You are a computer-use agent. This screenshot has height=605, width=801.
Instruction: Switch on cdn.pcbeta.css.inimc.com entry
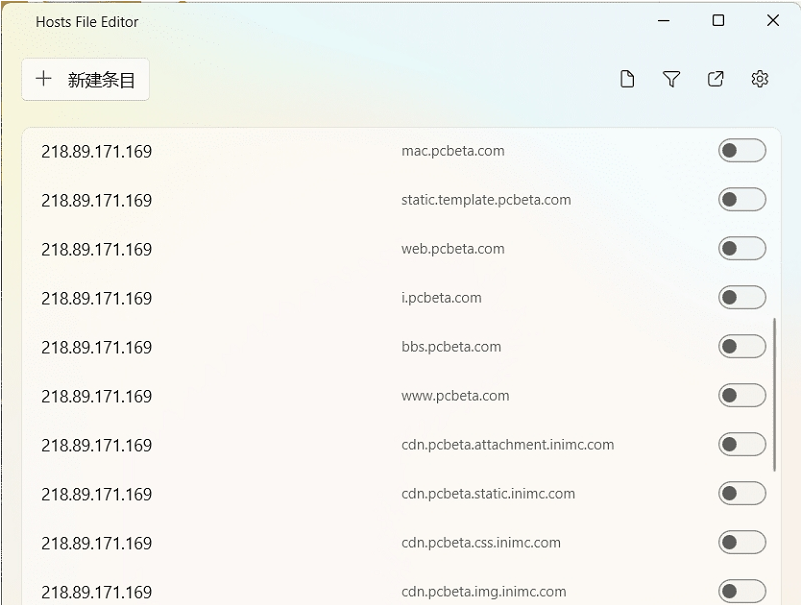coord(742,543)
